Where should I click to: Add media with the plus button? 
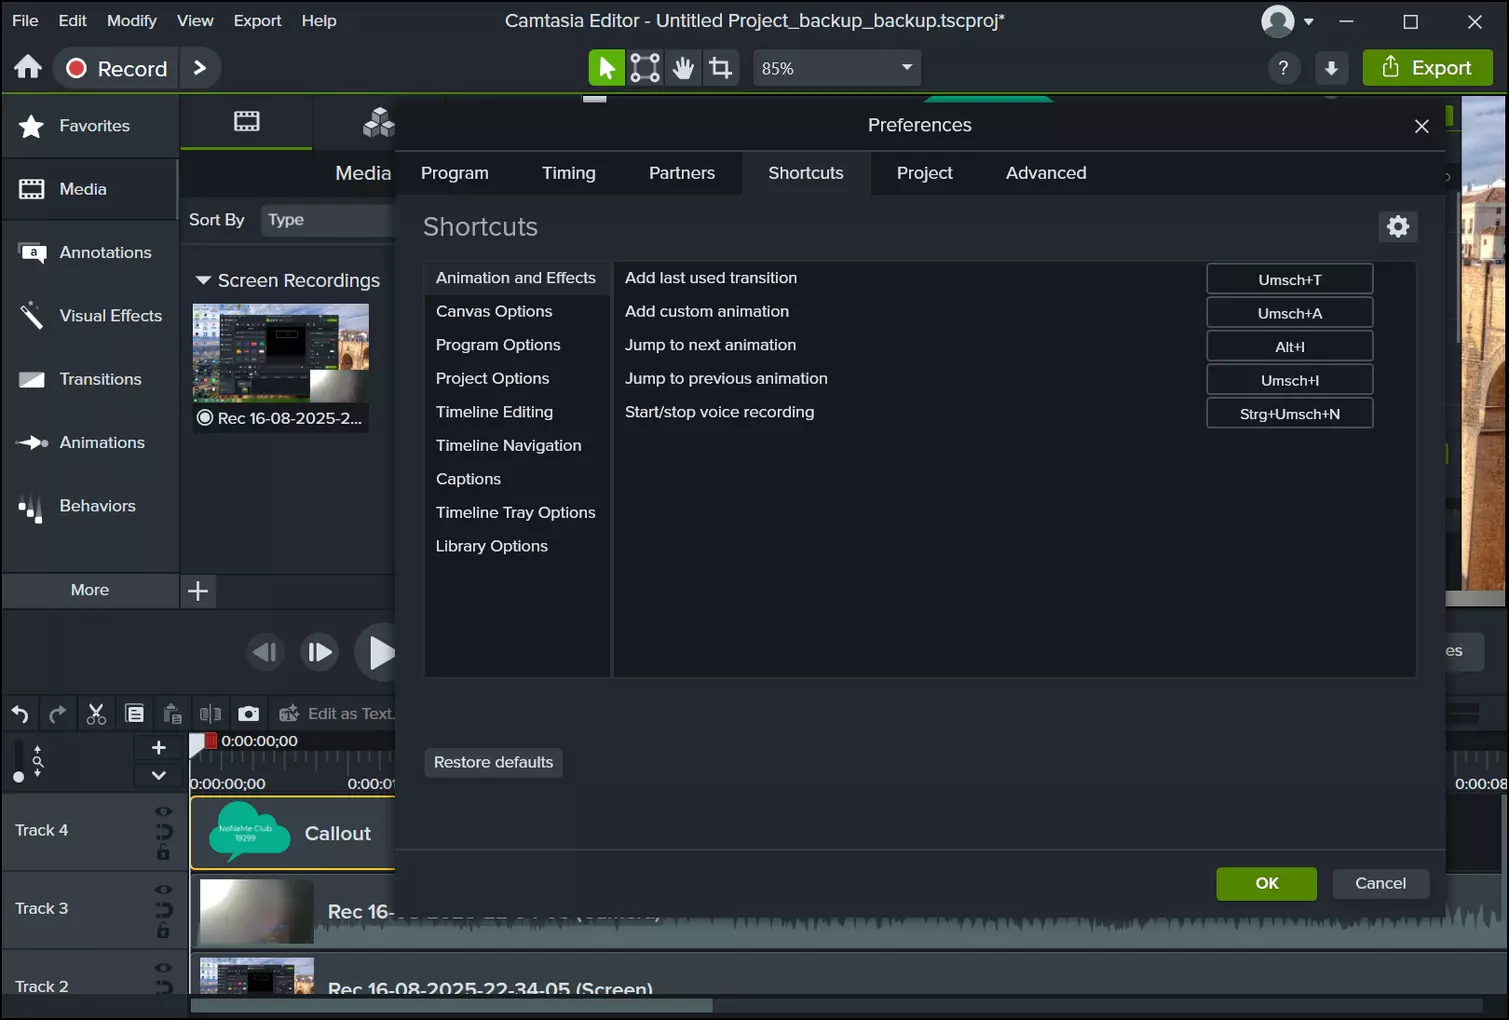(x=198, y=591)
